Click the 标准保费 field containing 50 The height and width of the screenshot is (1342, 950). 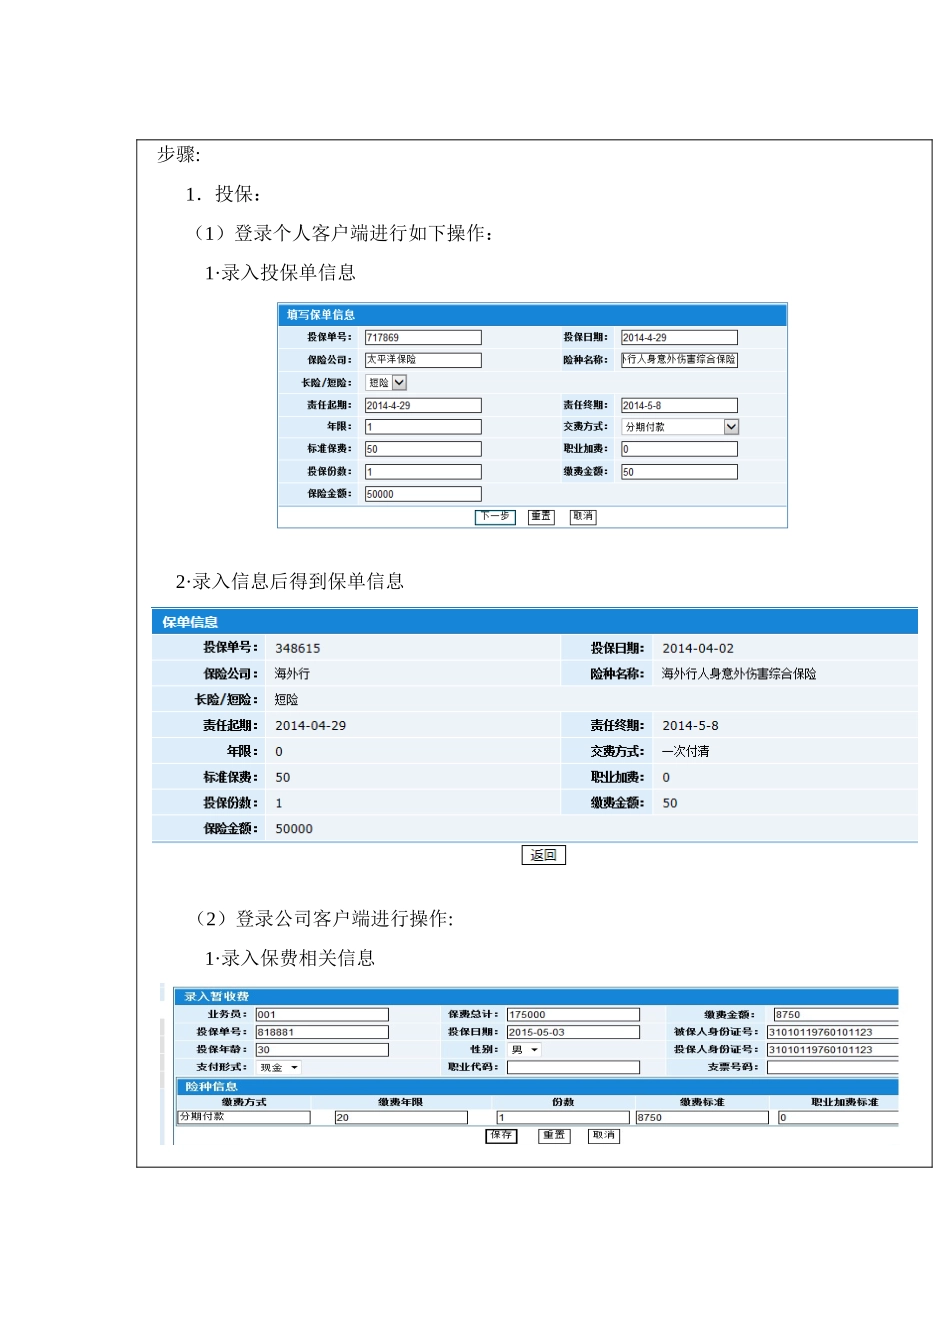click(423, 449)
